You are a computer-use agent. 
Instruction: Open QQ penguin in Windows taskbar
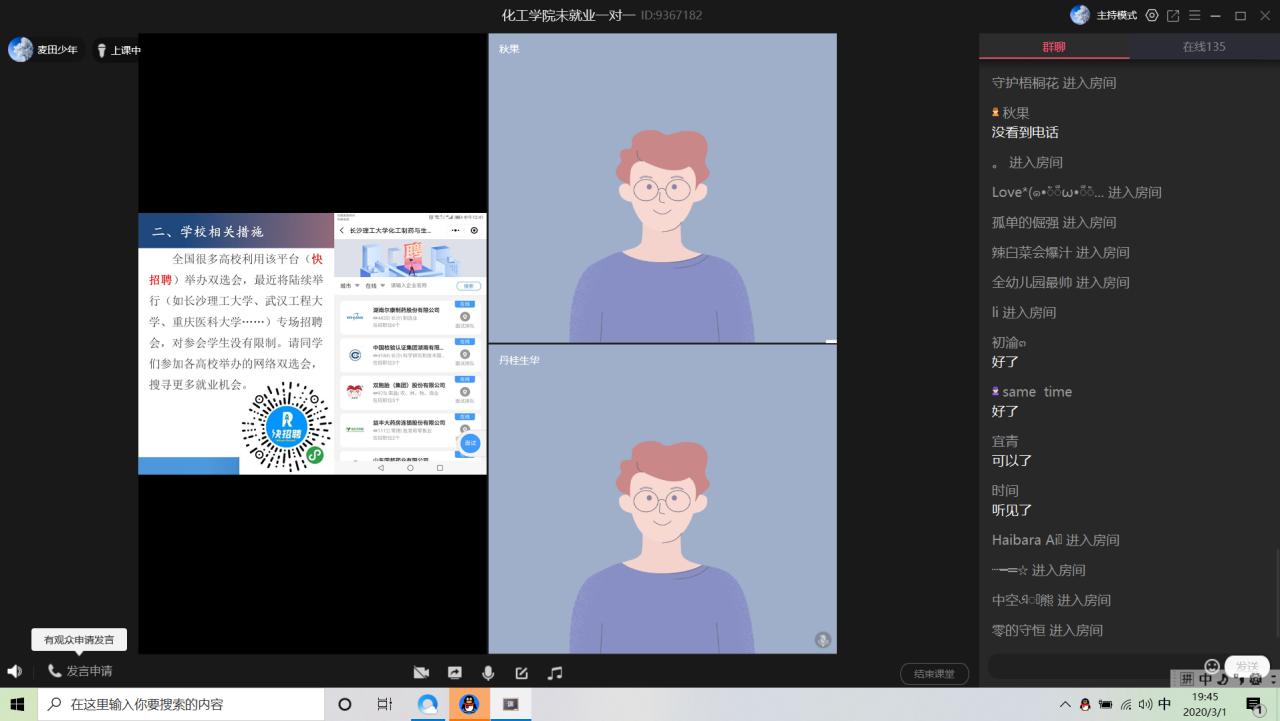tap(468, 704)
